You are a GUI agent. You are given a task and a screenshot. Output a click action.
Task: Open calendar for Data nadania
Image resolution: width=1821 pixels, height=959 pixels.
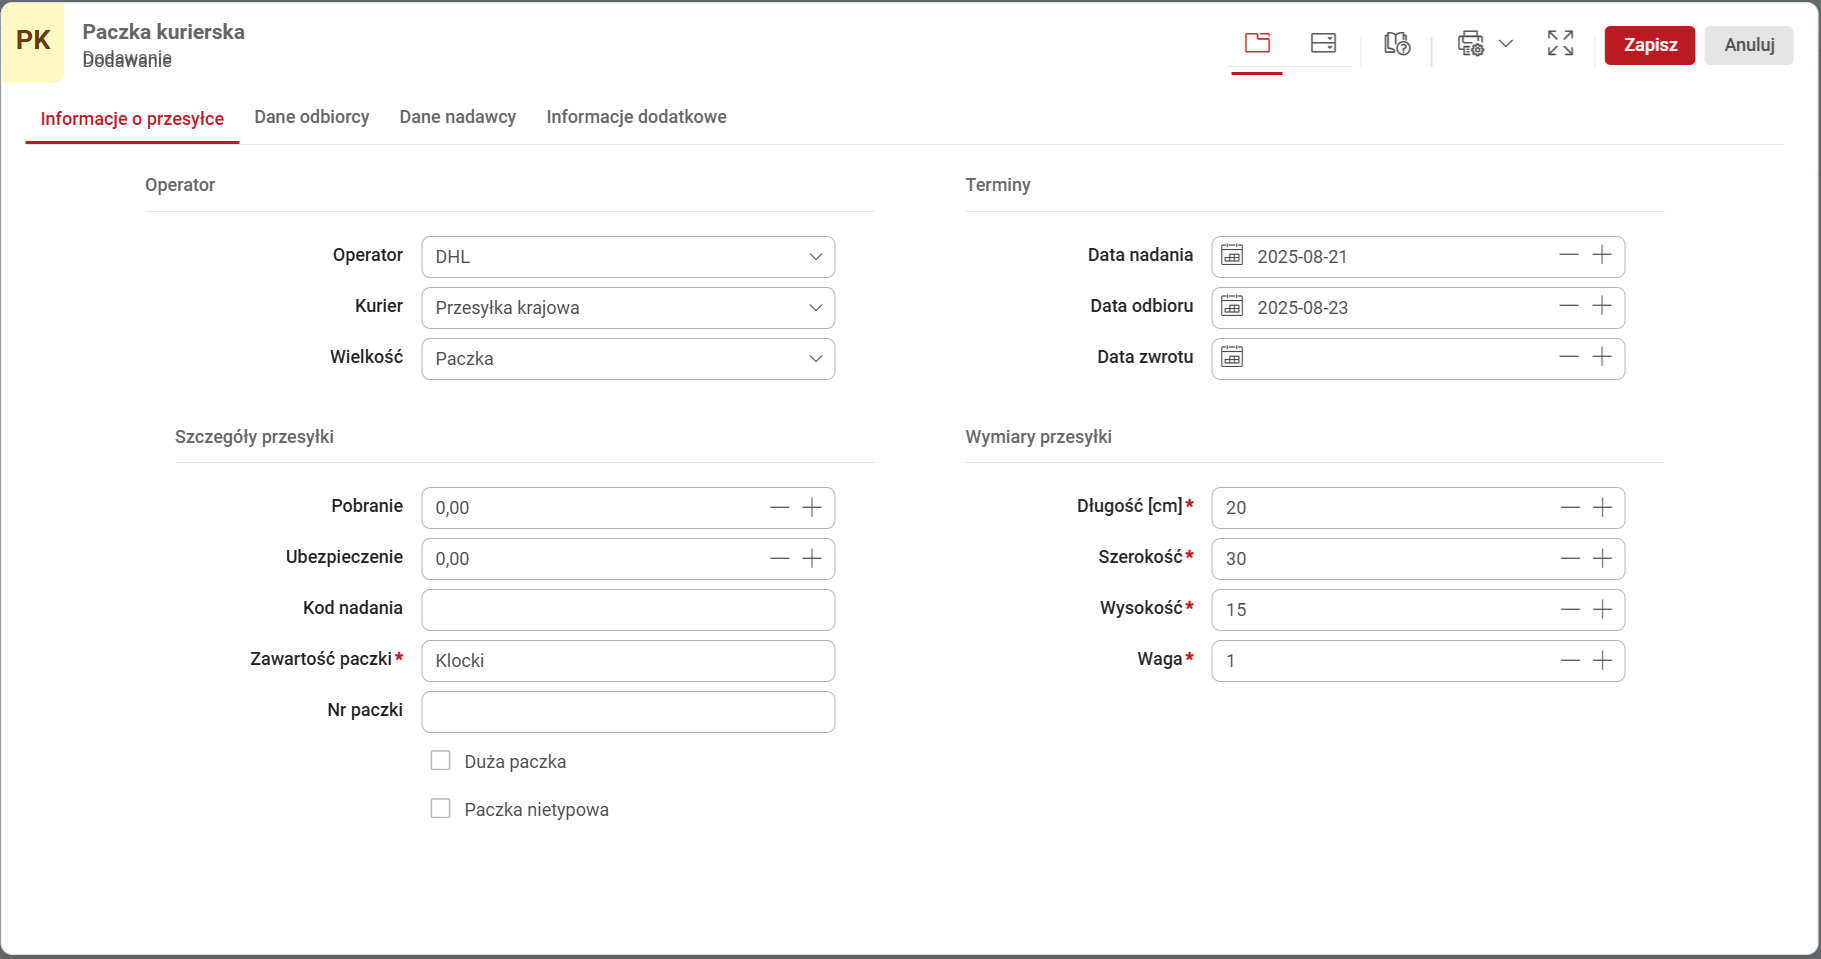[x=1232, y=256]
